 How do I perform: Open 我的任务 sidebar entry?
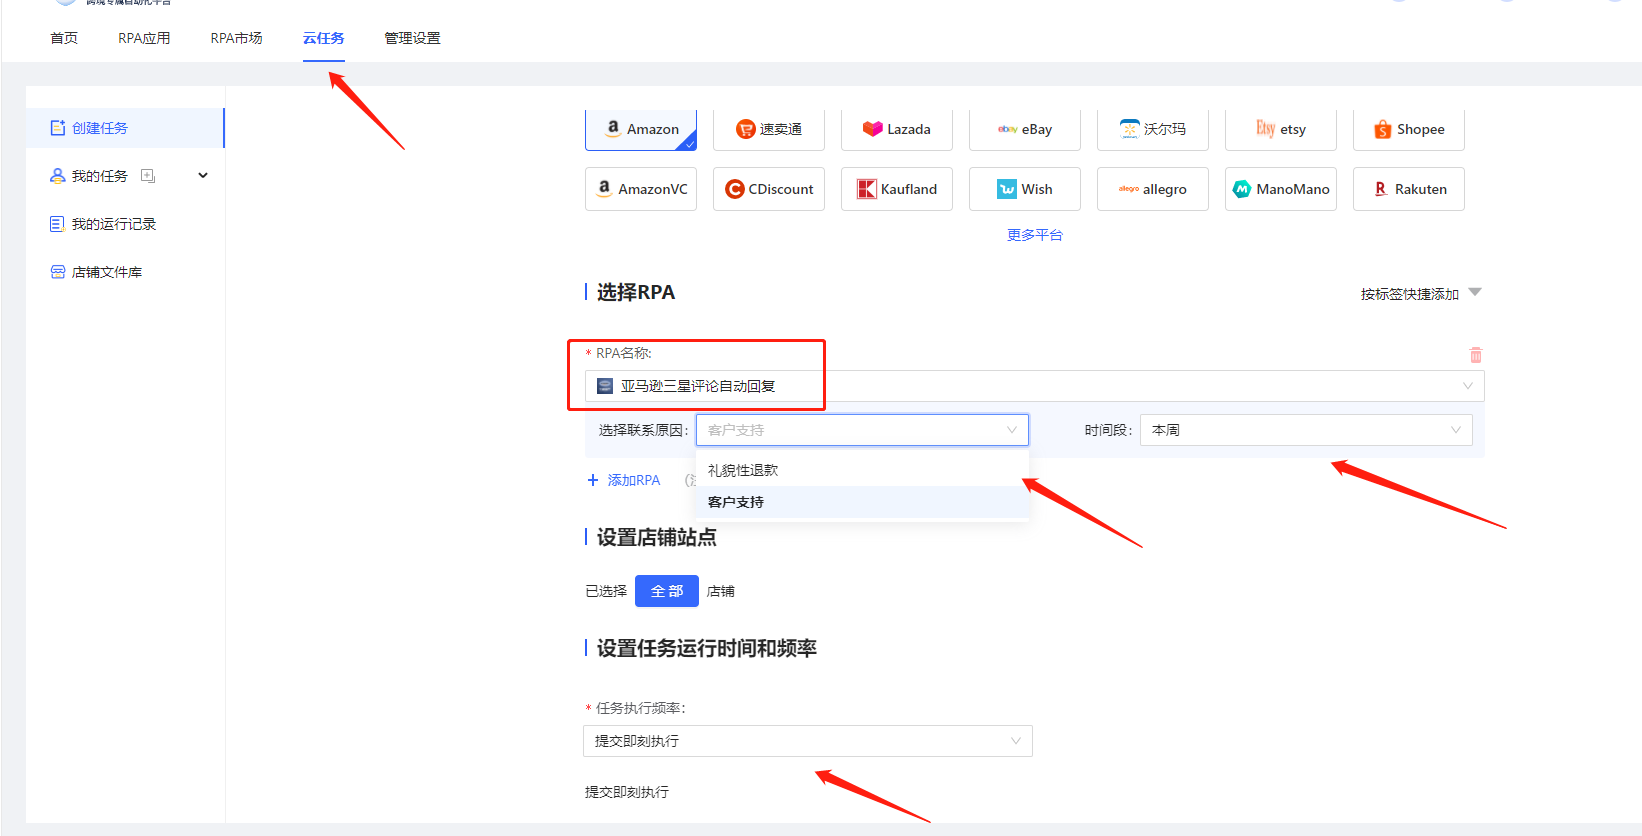tap(100, 176)
